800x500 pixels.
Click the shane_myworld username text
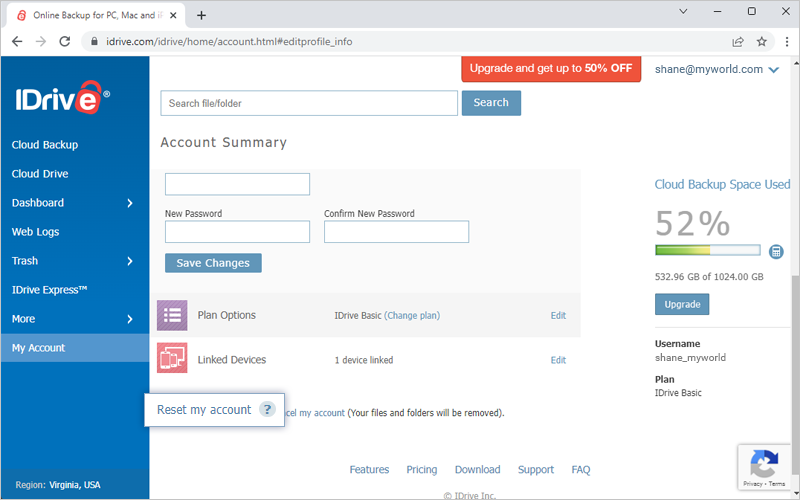[x=690, y=358]
